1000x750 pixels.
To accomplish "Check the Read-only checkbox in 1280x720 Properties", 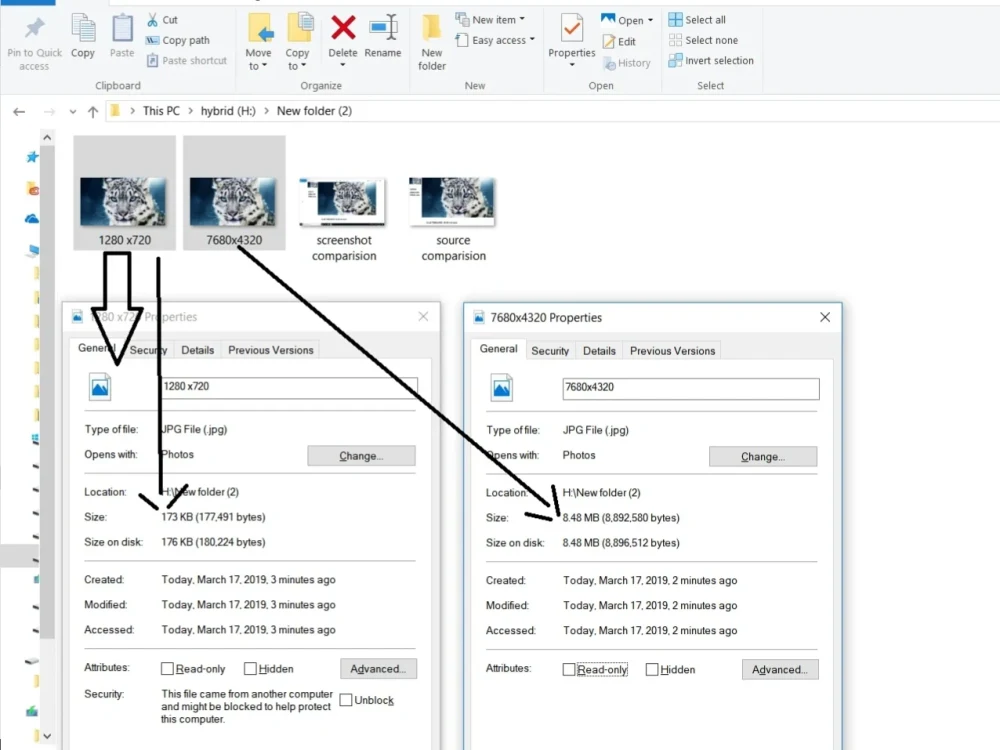I will [x=167, y=668].
